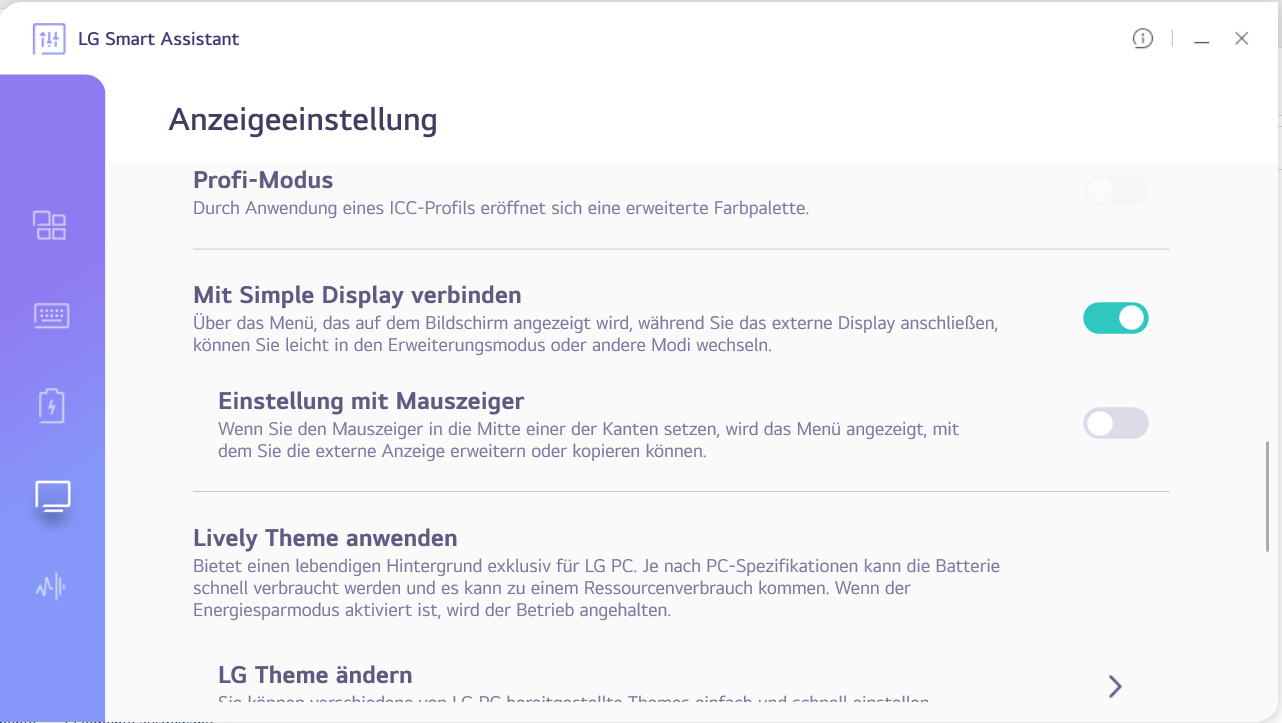Open keyboard settings in the sidebar
The height and width of the screenshot is (723, 1282).
(51, 316)
